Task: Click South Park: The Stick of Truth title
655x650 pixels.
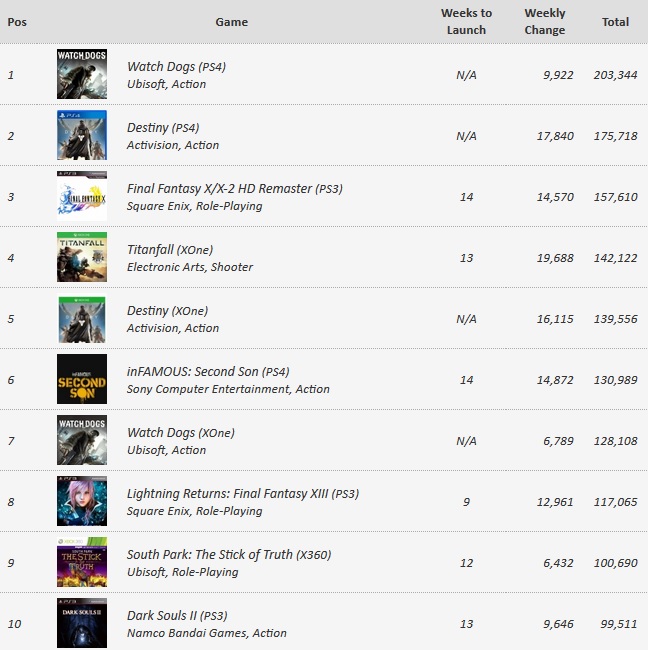Action: click(x=229, y=555)
